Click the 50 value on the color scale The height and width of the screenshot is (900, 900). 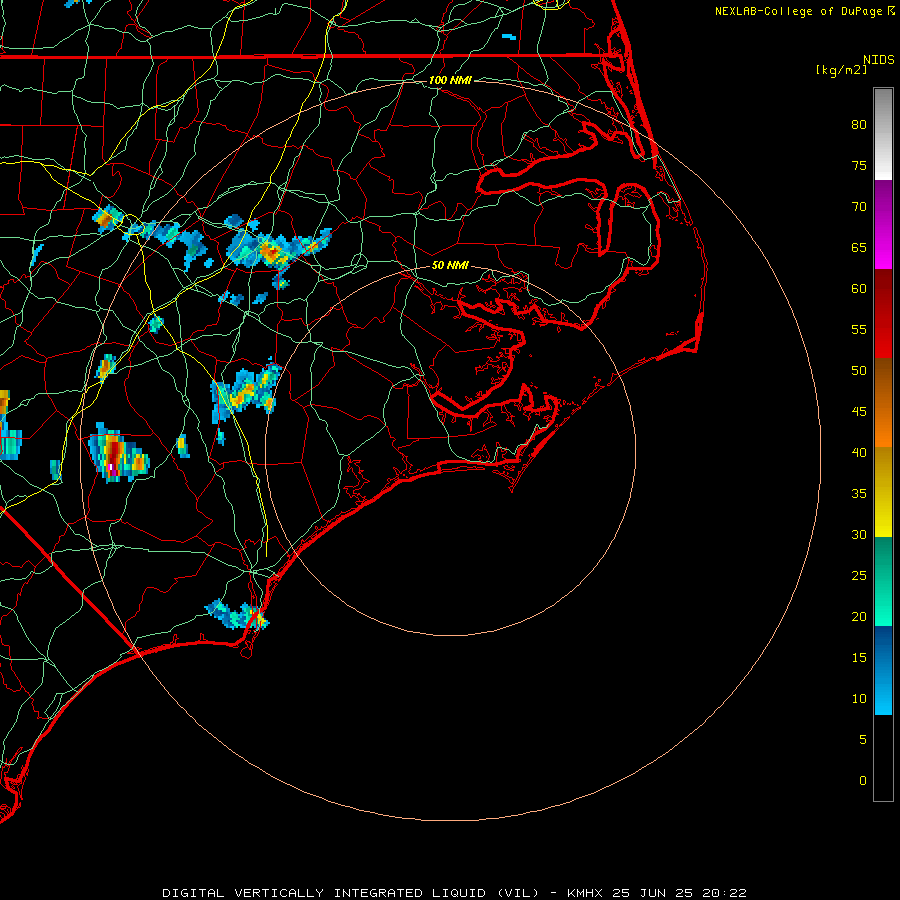point(859,371)
